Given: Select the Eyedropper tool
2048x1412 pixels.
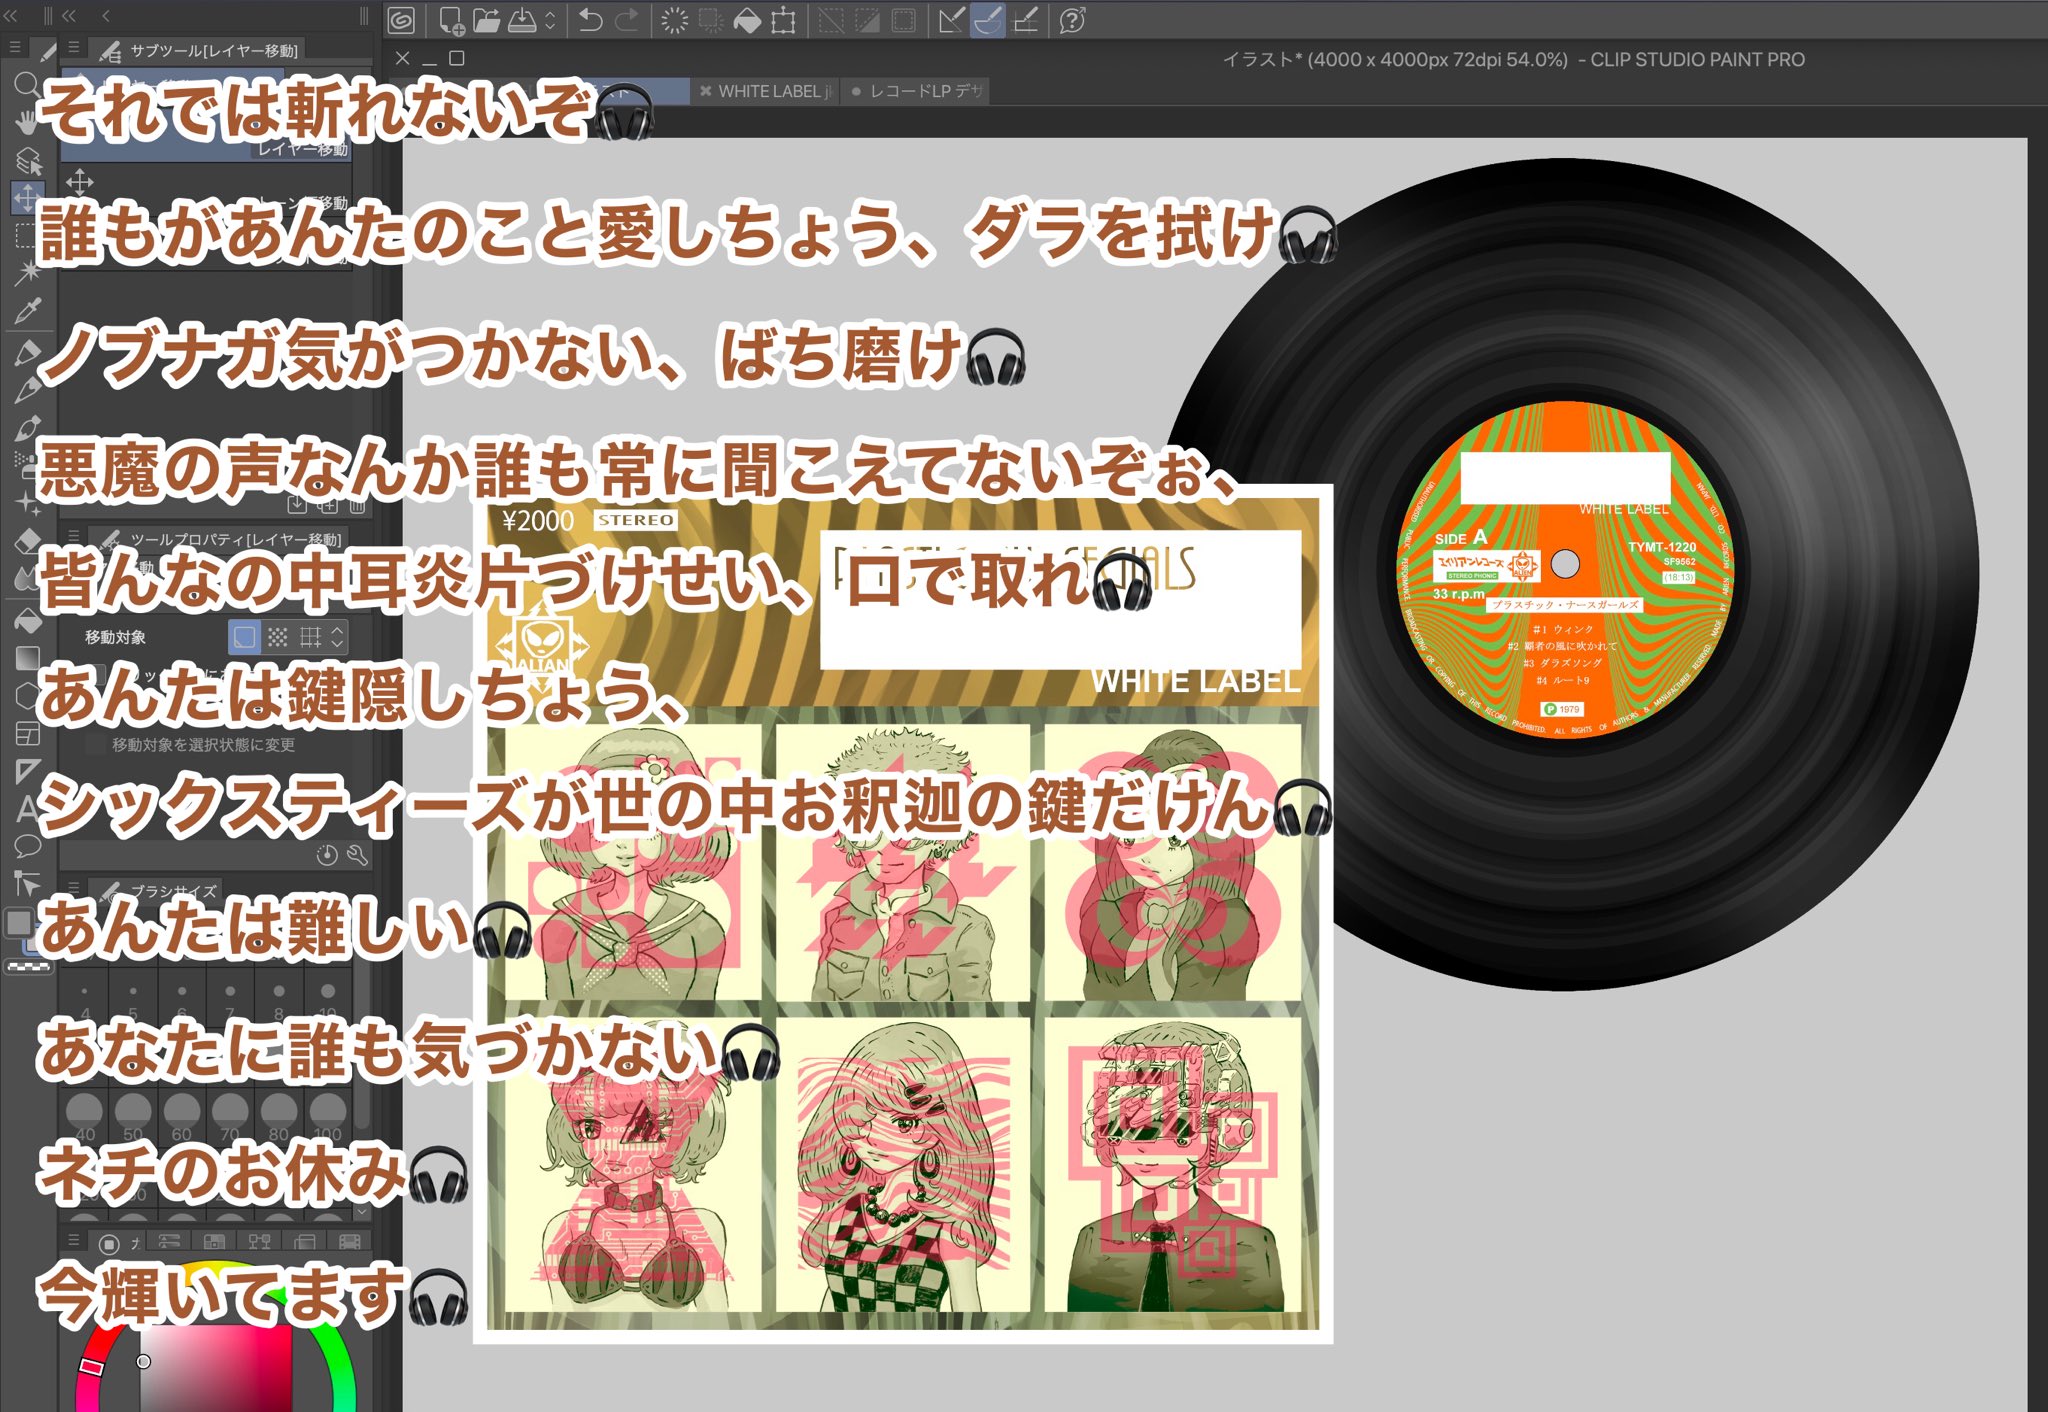Looking at the screenshot, I should pyautogui.click(x=27, y=310).
